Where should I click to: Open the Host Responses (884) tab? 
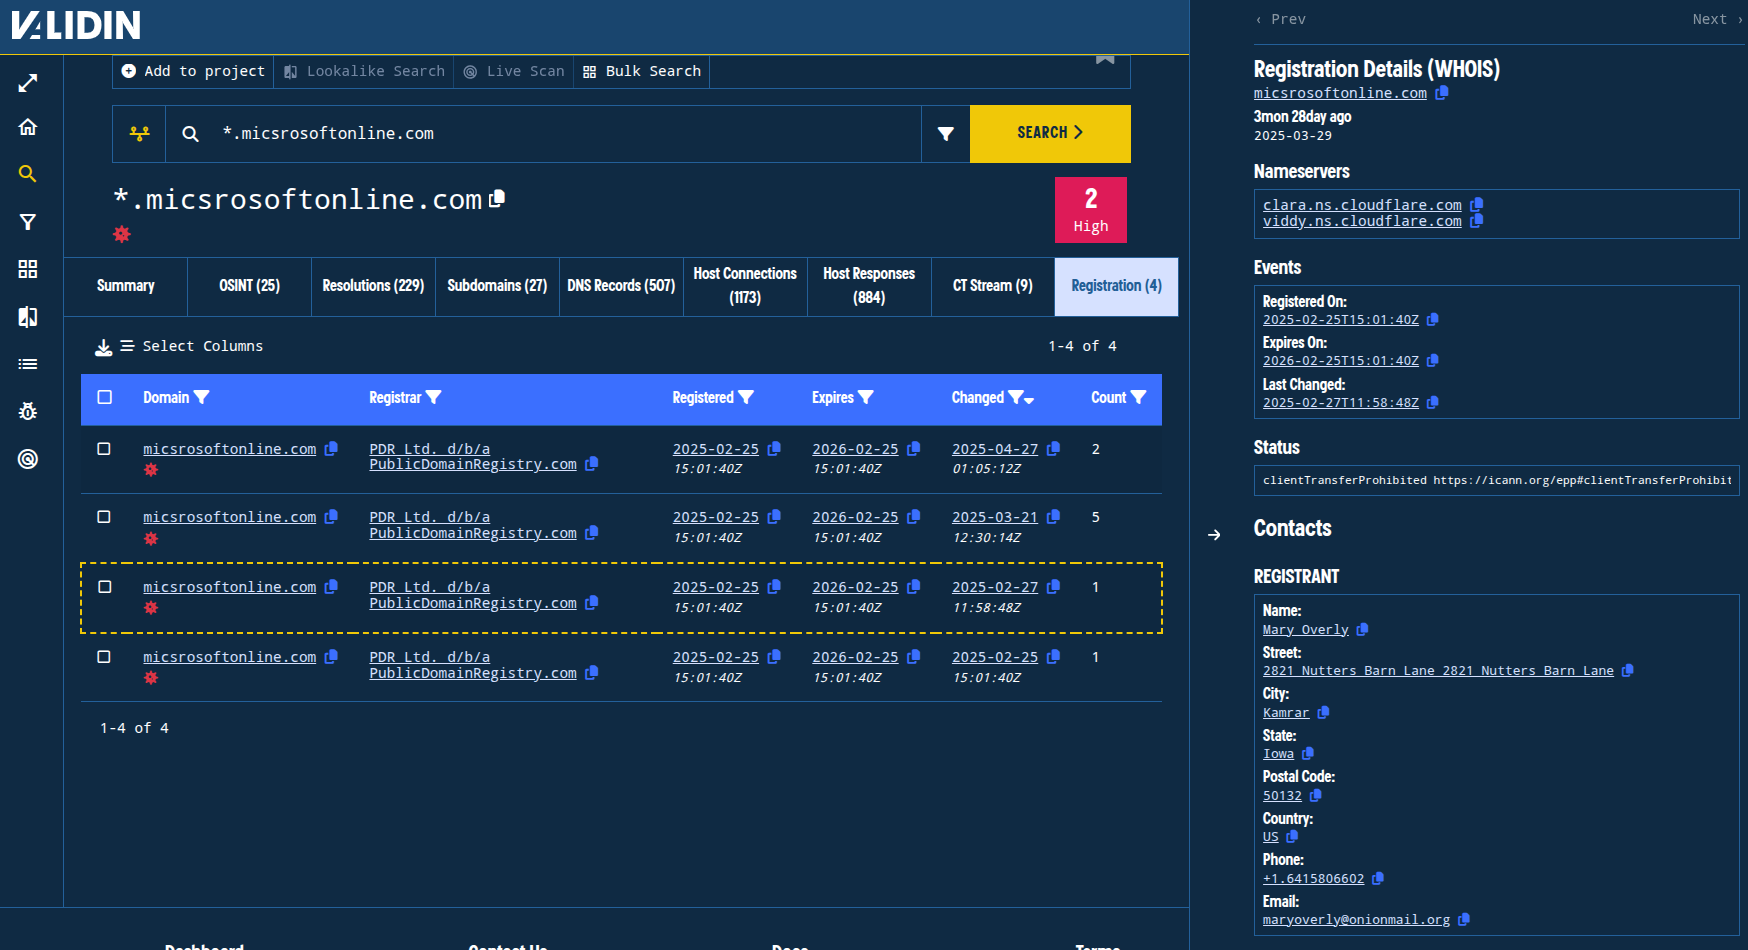click(x=869, y=287)
